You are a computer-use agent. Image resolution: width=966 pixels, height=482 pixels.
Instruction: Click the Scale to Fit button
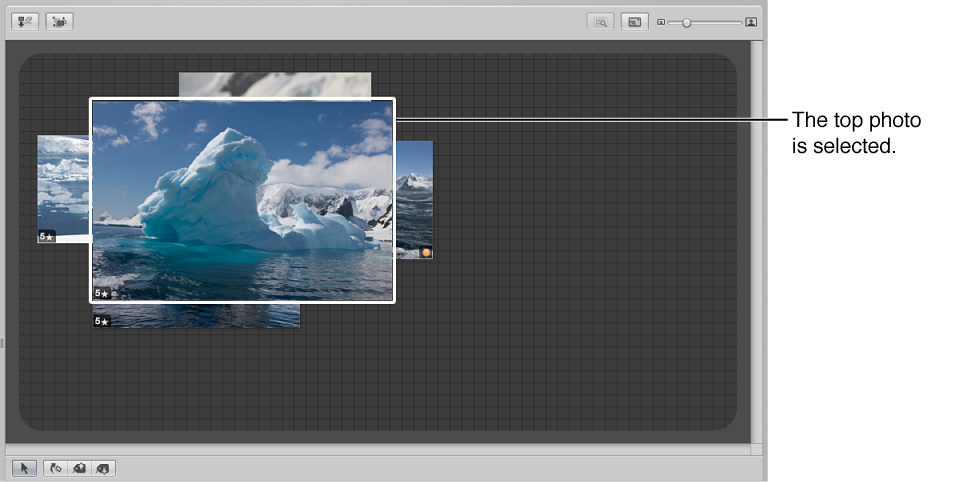click(x=635, y=22)
